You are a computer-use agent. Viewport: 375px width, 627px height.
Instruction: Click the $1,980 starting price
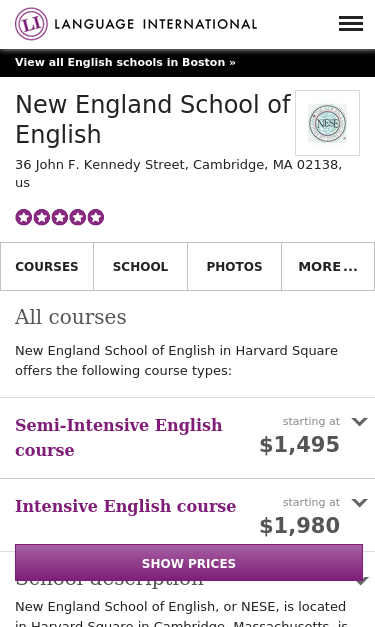299,525
